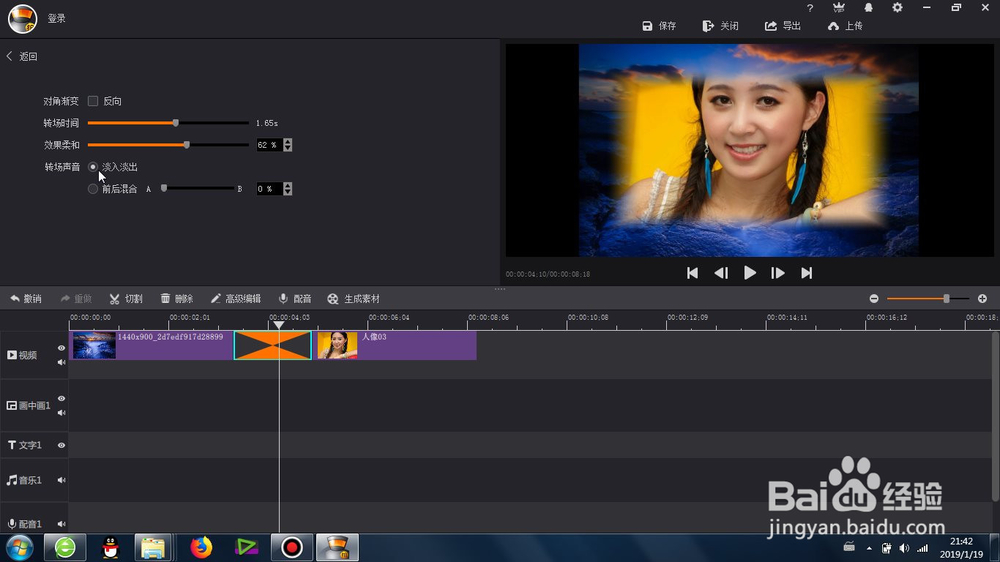Go back using the 返回 chevron
The image size is (1000, 562).
click(10, 56)
